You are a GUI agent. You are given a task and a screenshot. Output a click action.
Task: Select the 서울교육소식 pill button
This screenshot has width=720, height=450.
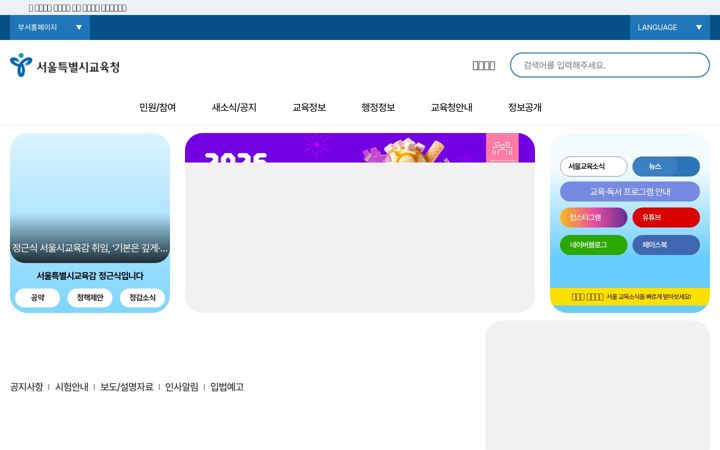point(594,166)
